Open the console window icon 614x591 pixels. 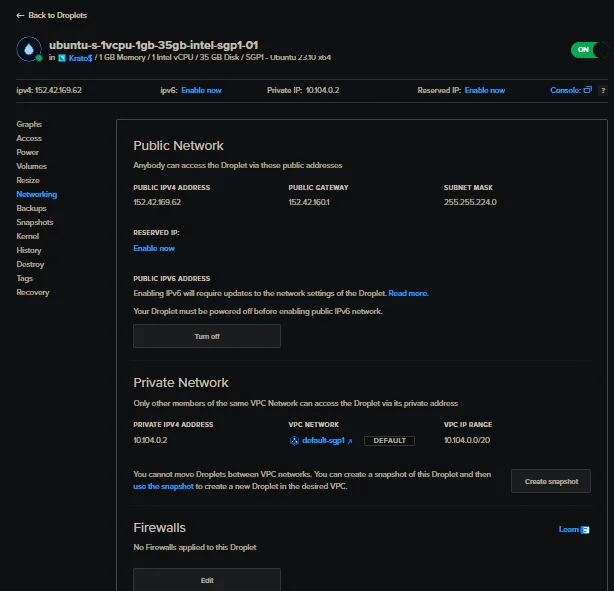[587, 90]
